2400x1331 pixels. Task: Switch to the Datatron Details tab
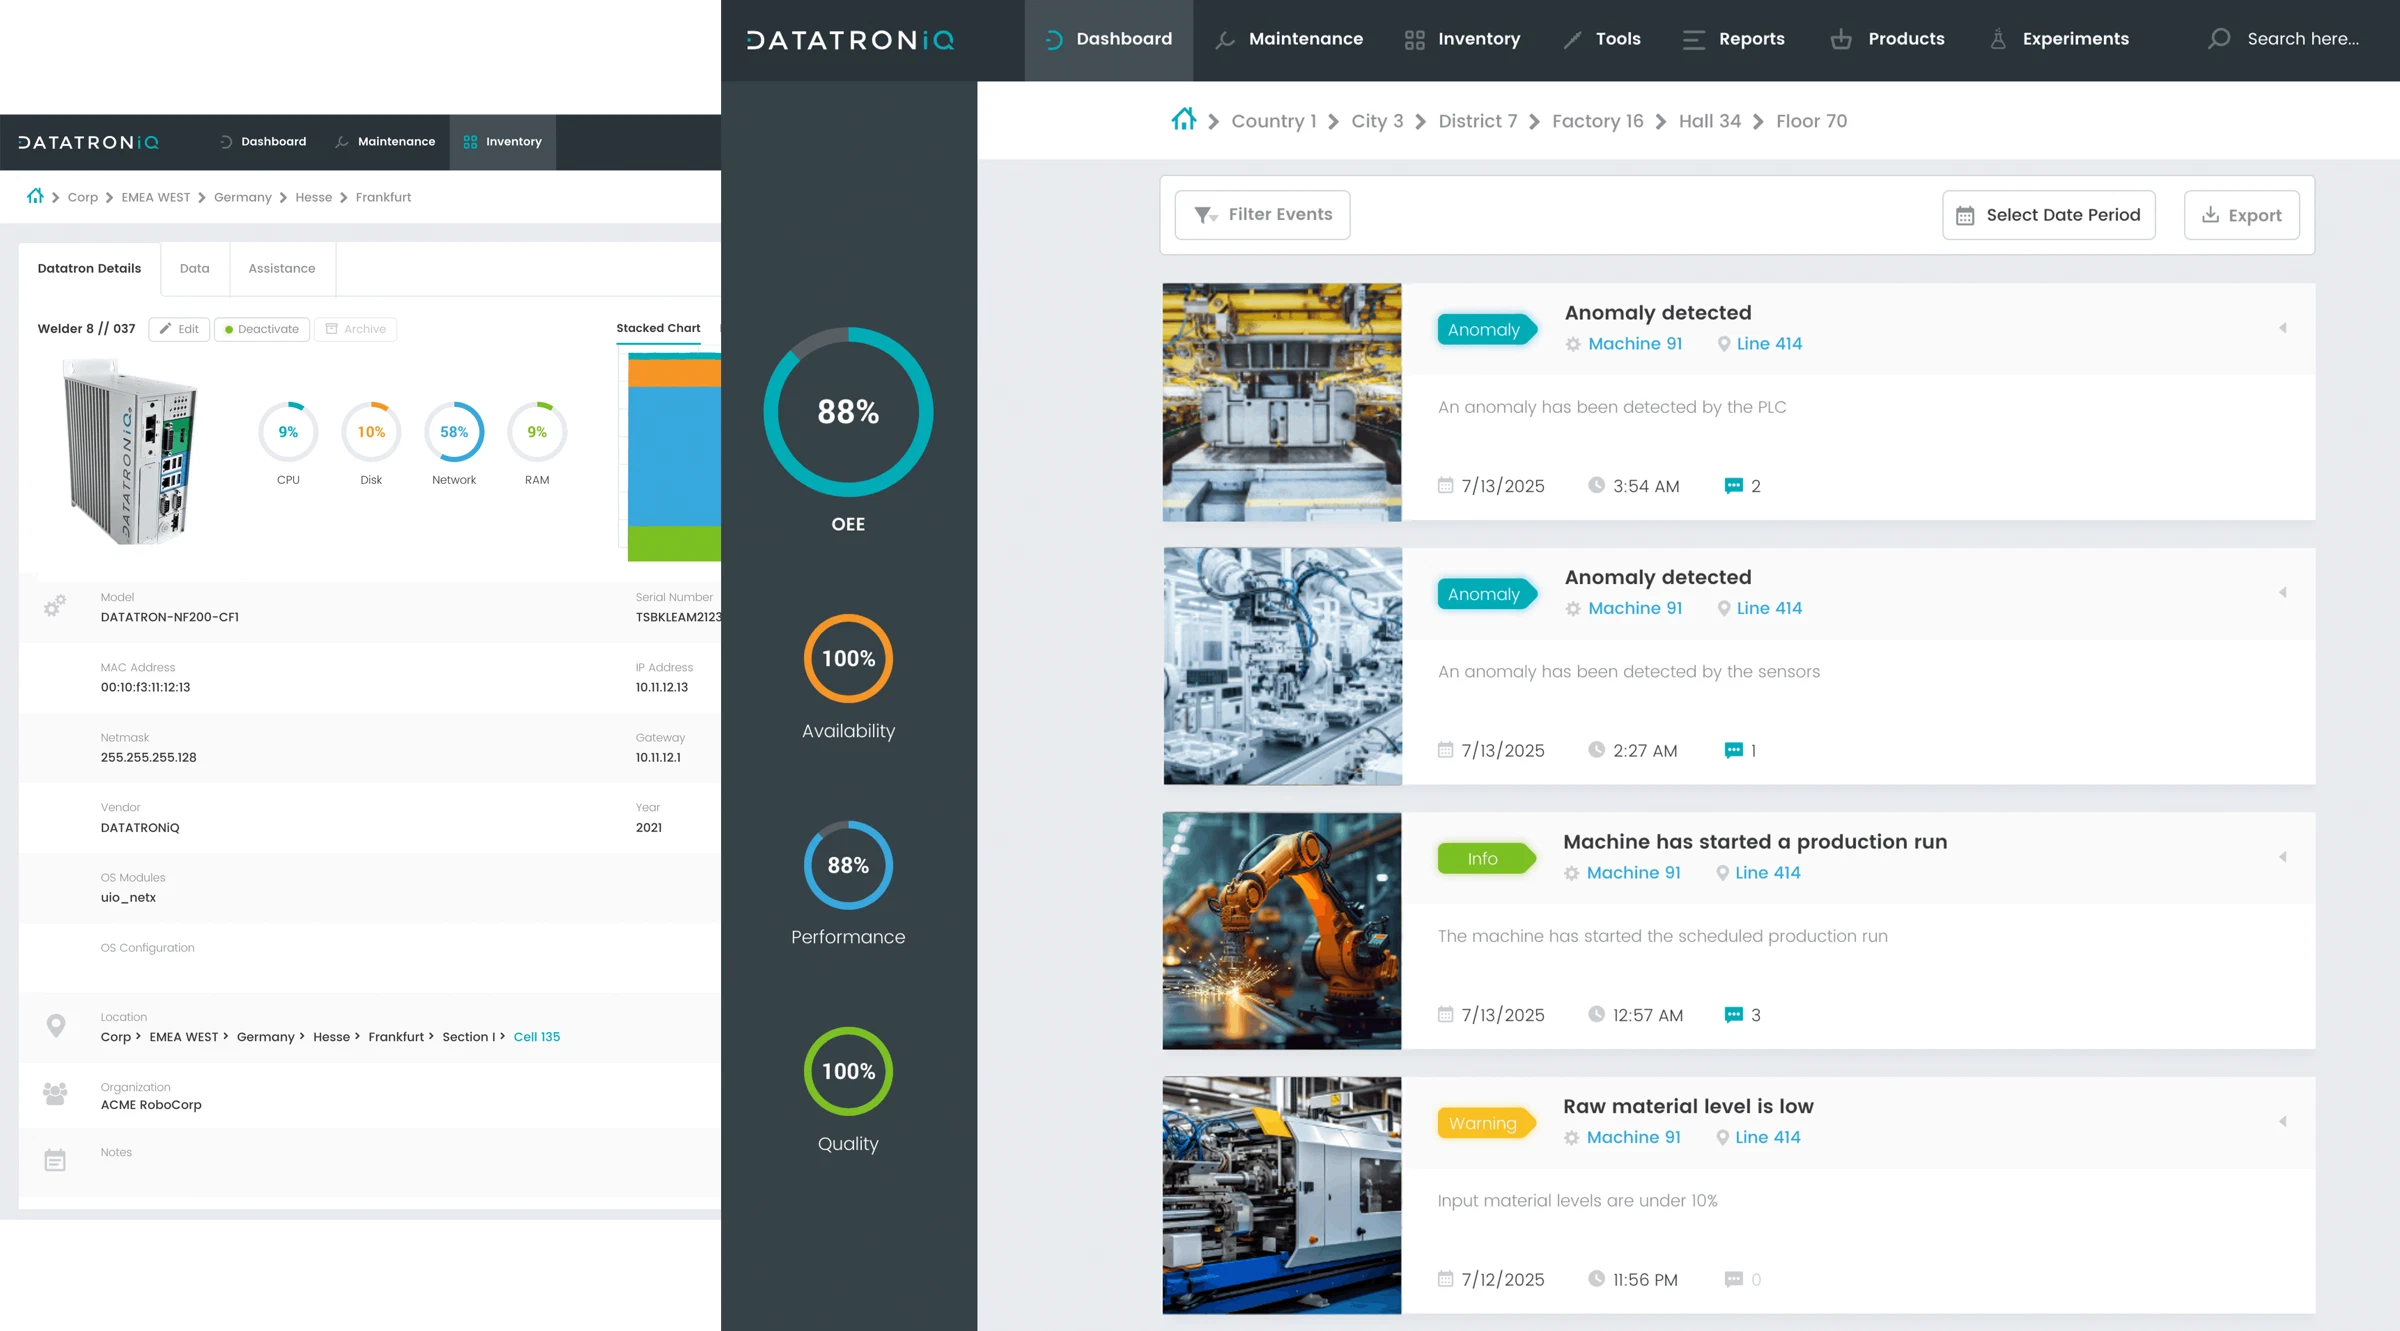[x=89, y=269]
